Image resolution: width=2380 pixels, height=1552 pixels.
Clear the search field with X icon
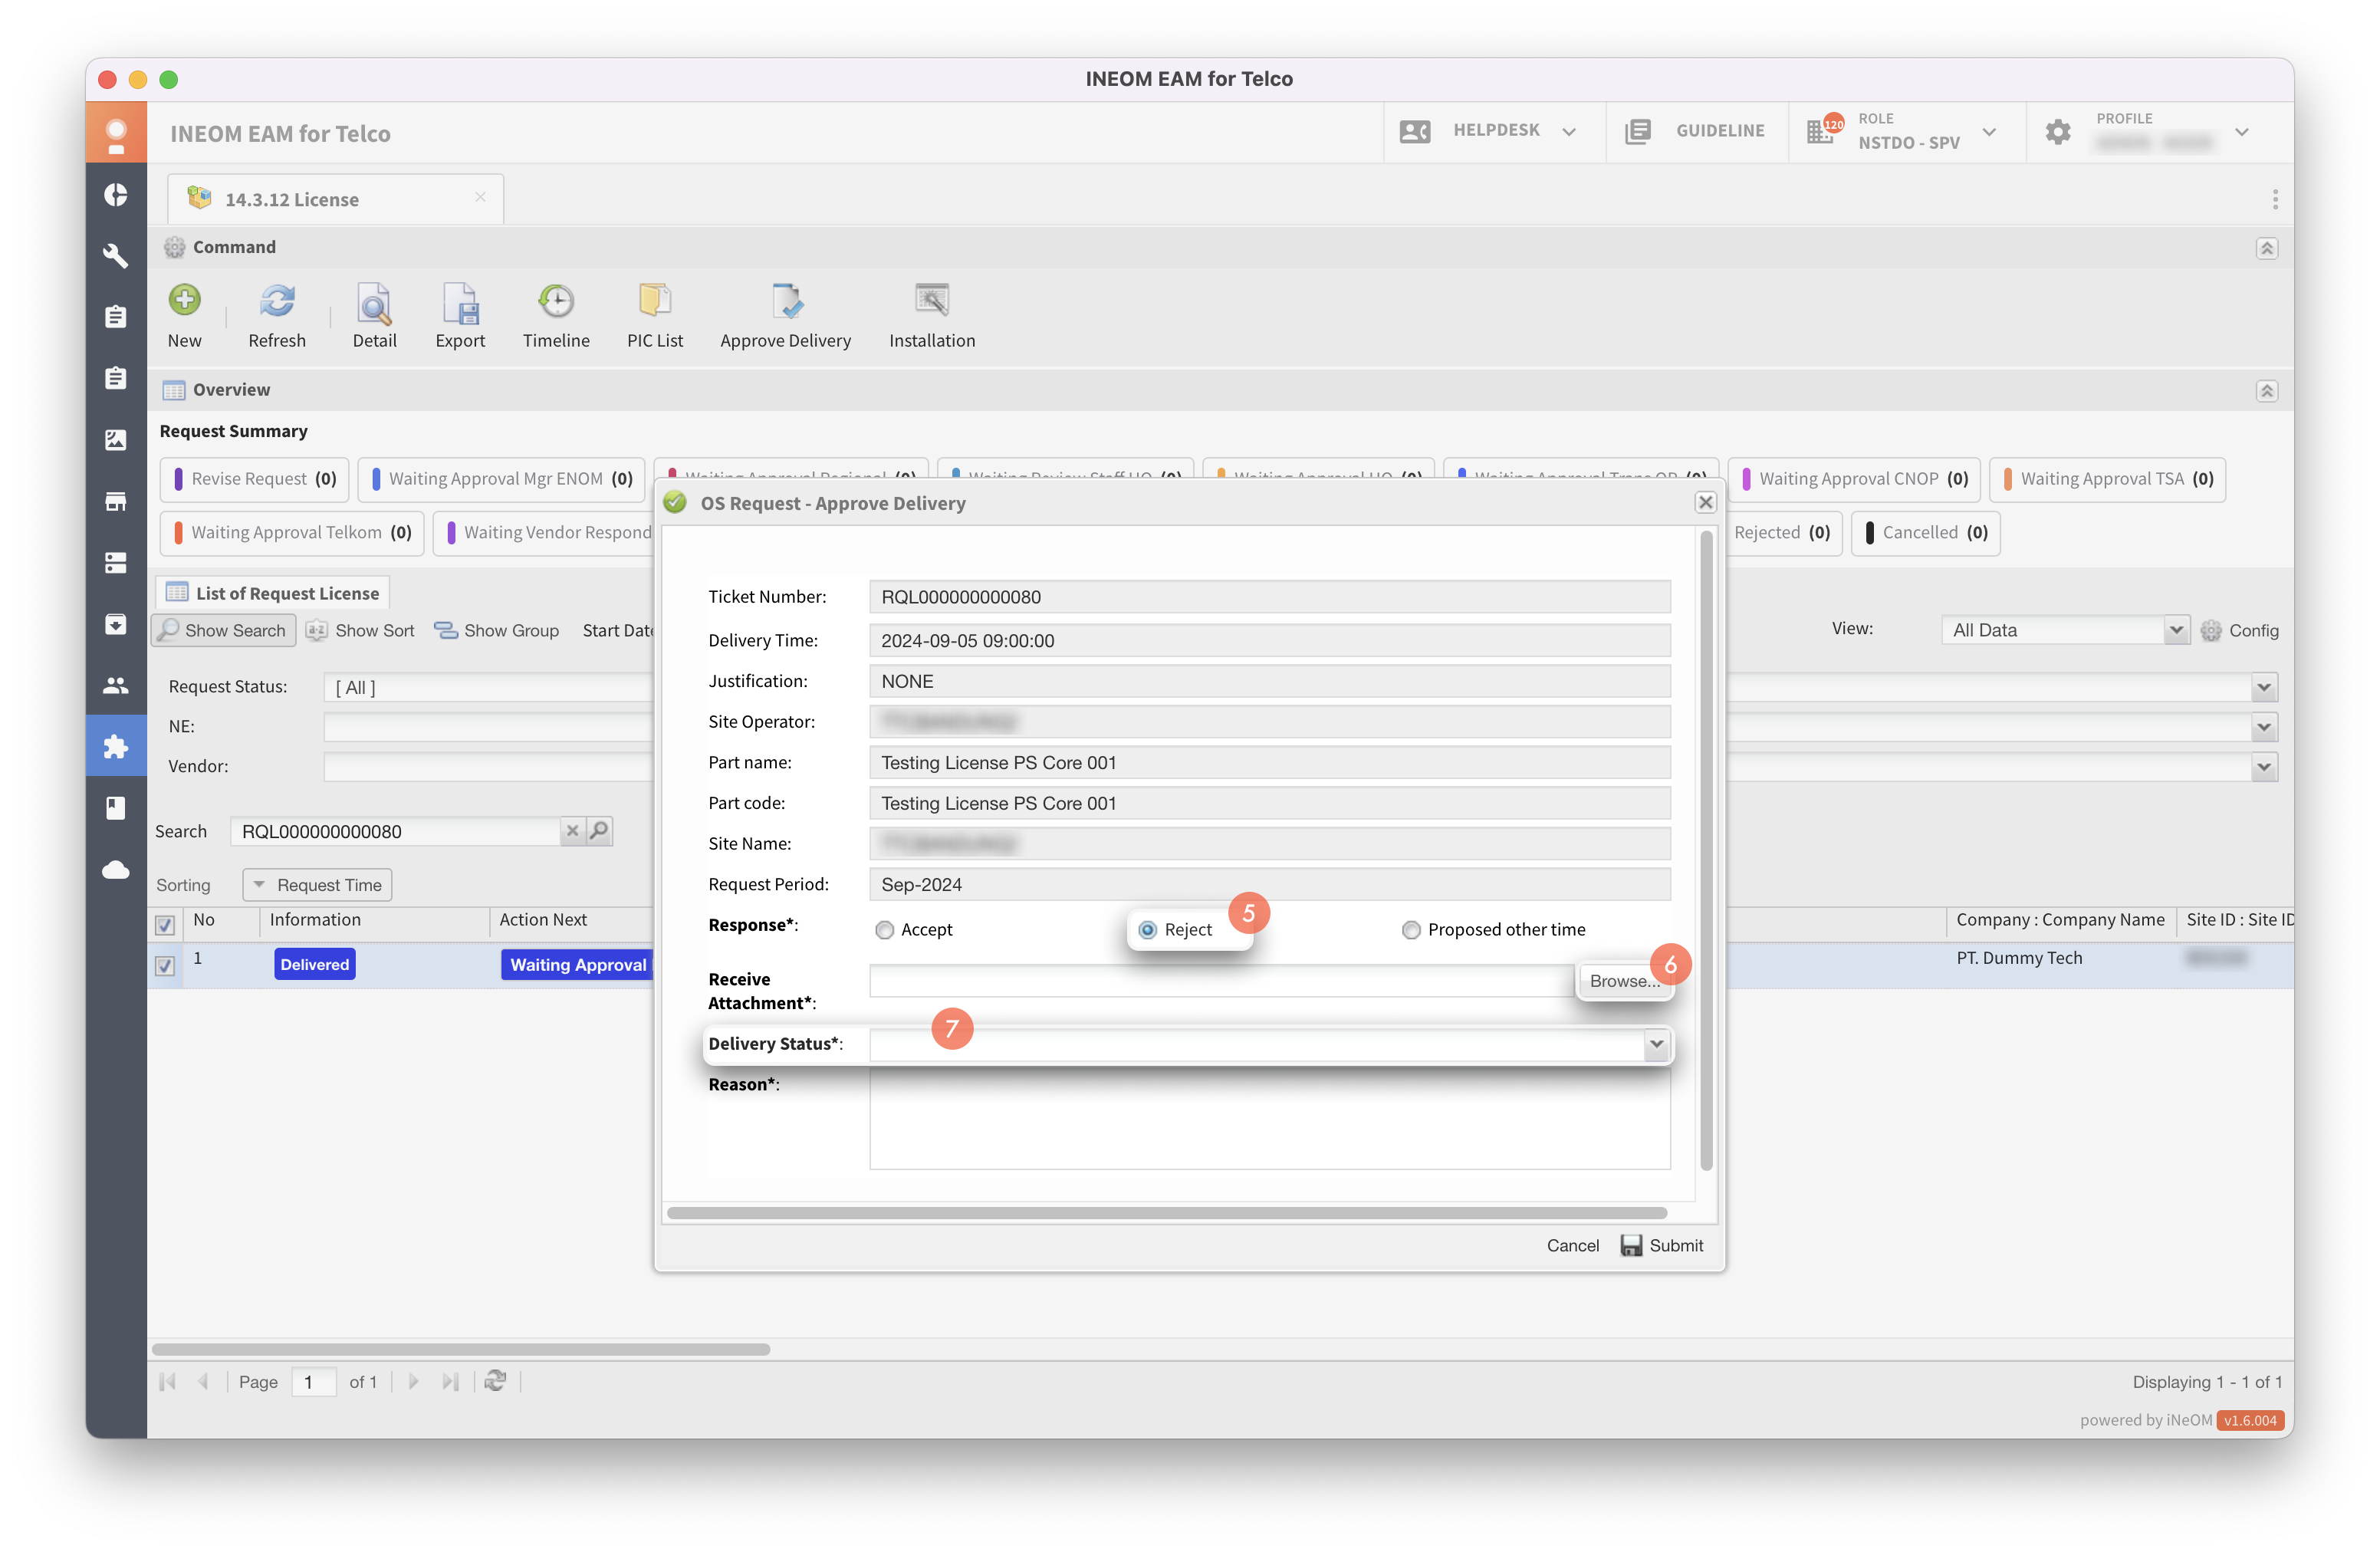coord(573,830)
